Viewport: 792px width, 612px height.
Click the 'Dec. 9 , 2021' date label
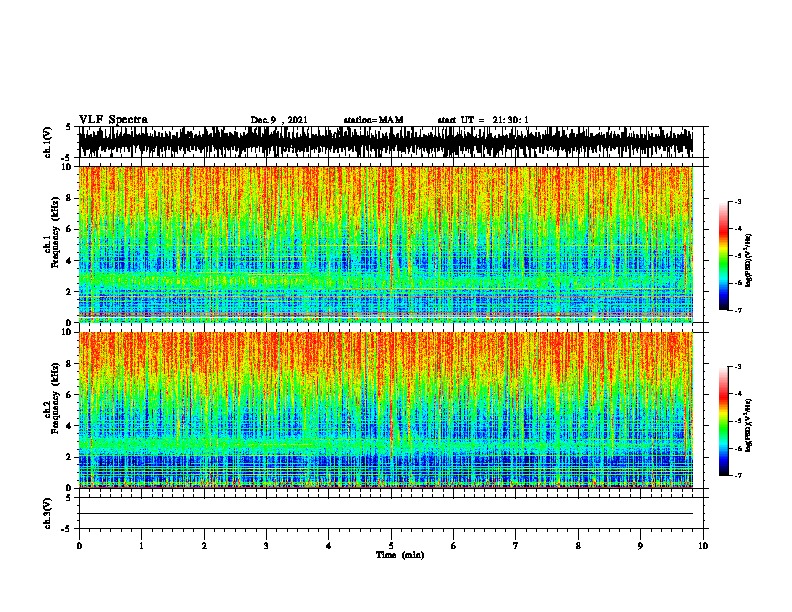tap(279, 120)
